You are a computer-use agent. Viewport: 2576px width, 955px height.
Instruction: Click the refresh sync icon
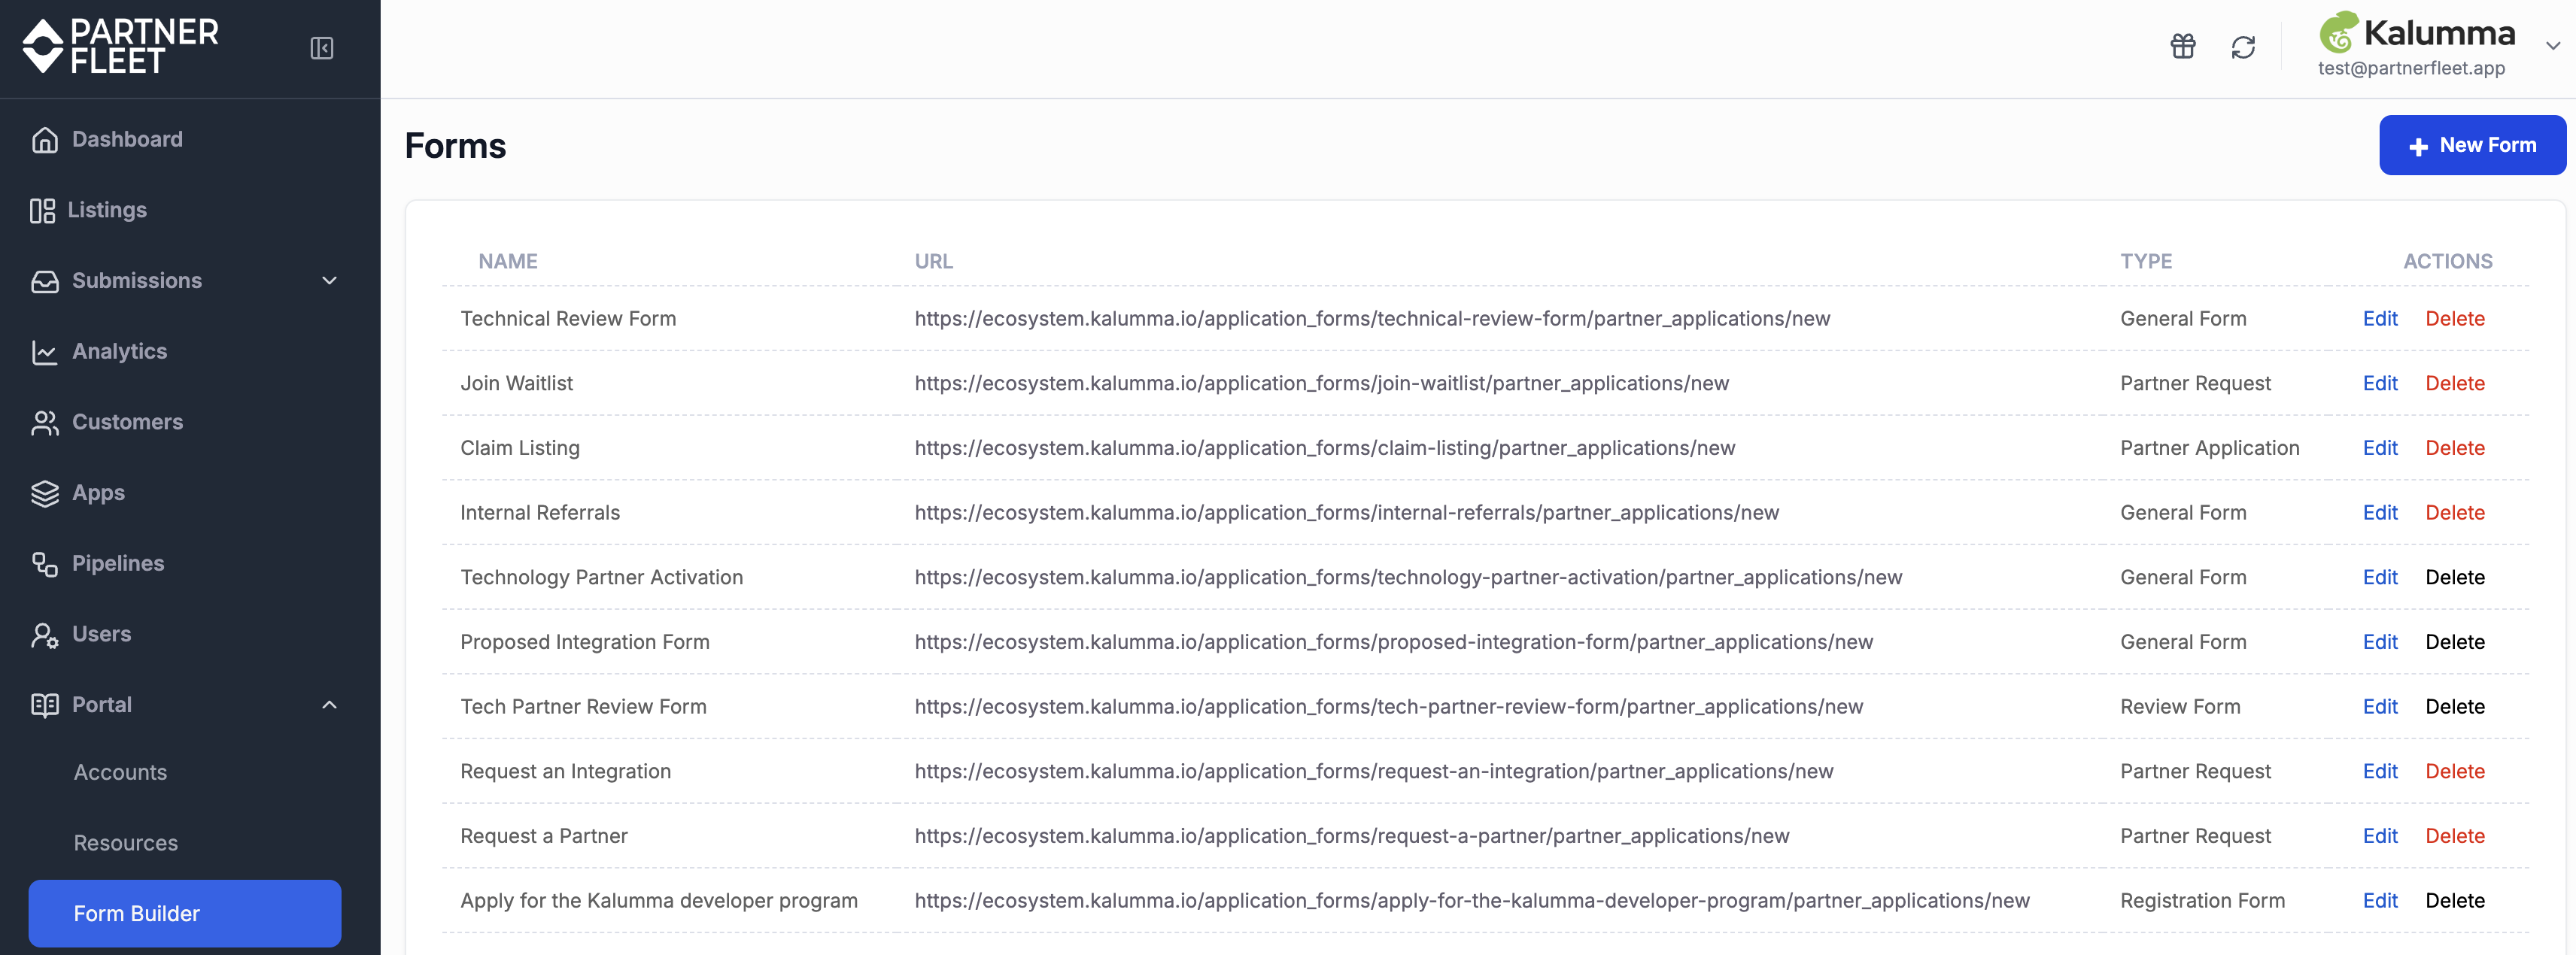[x=2243, y=47]
